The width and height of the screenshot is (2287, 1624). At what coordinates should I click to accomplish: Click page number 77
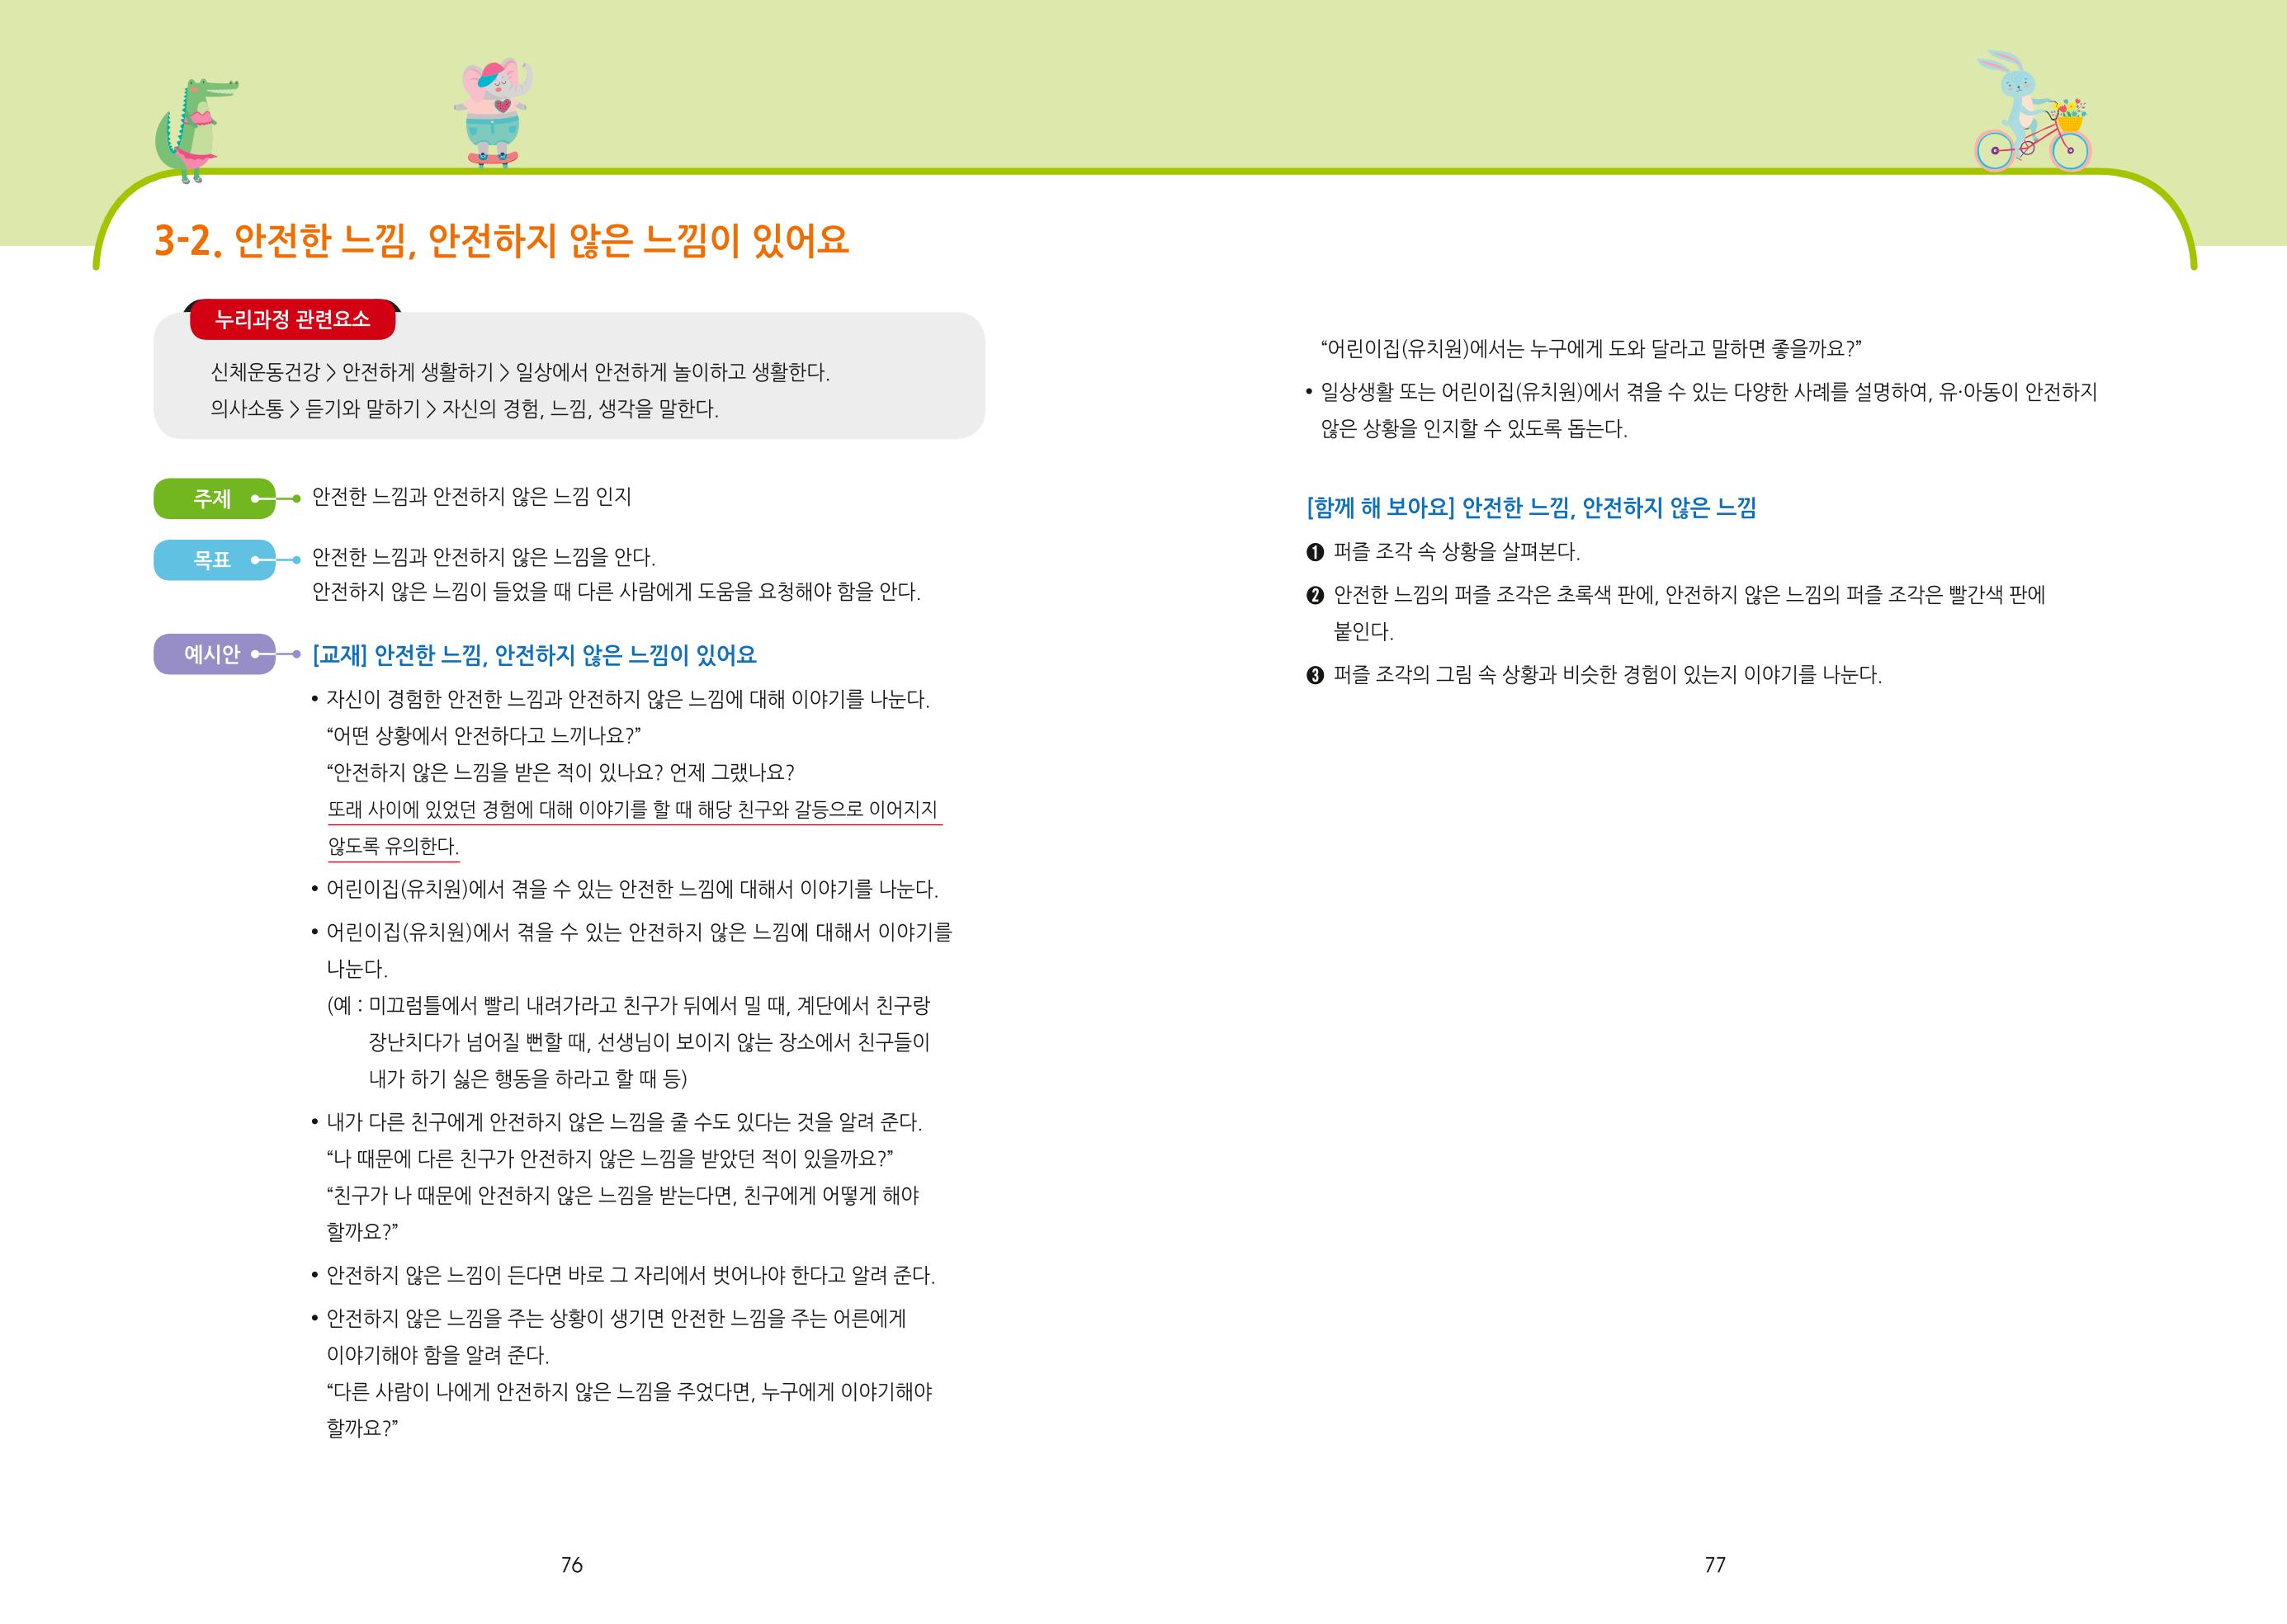1715,1565
